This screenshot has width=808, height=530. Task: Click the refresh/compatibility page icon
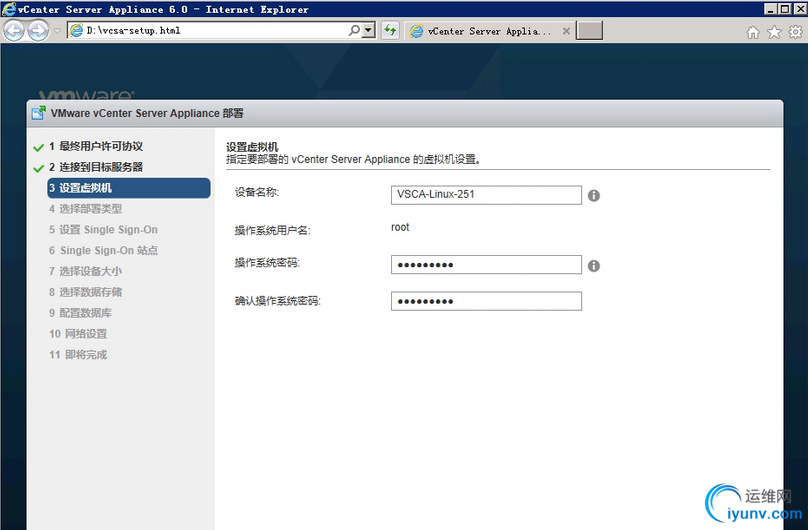[x=391, y=30]
